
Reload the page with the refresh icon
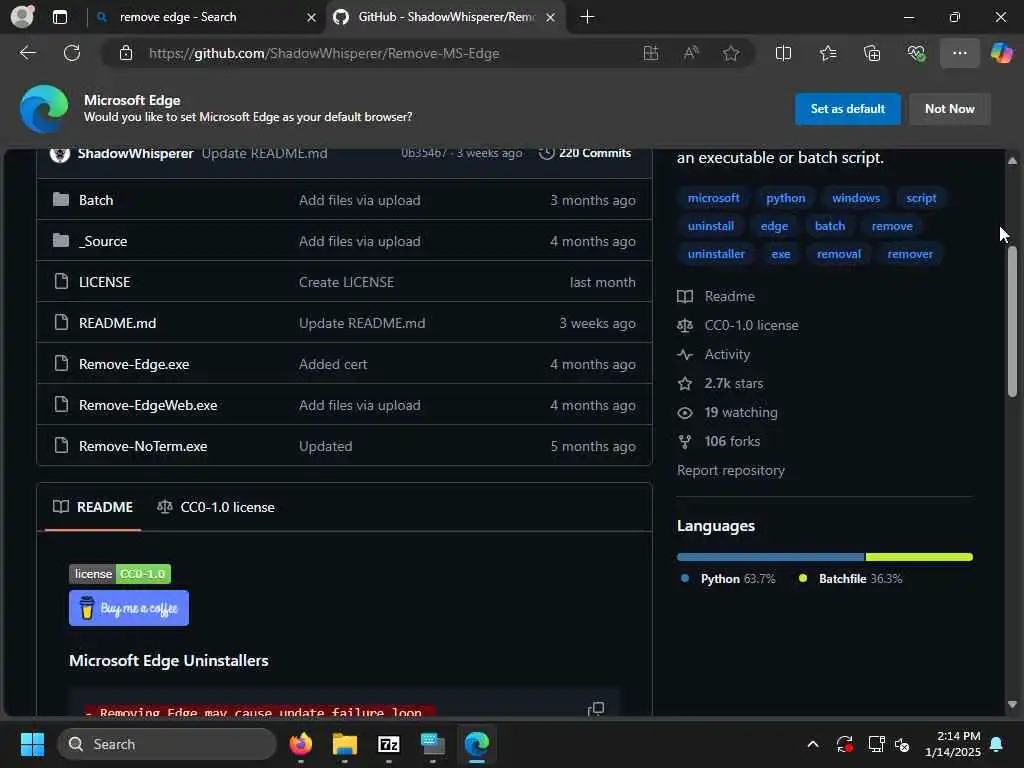(x=72, y=53)
